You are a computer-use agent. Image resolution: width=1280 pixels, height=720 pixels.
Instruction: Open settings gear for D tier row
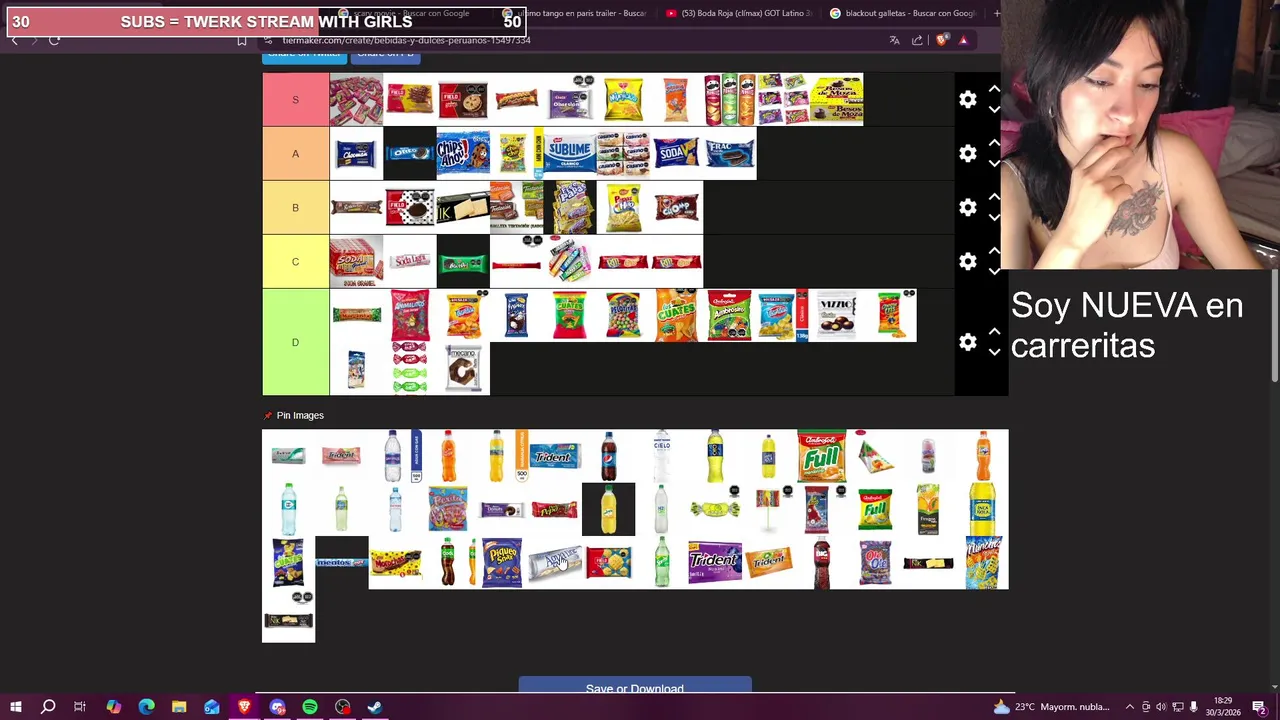click(x=967, y=342)
